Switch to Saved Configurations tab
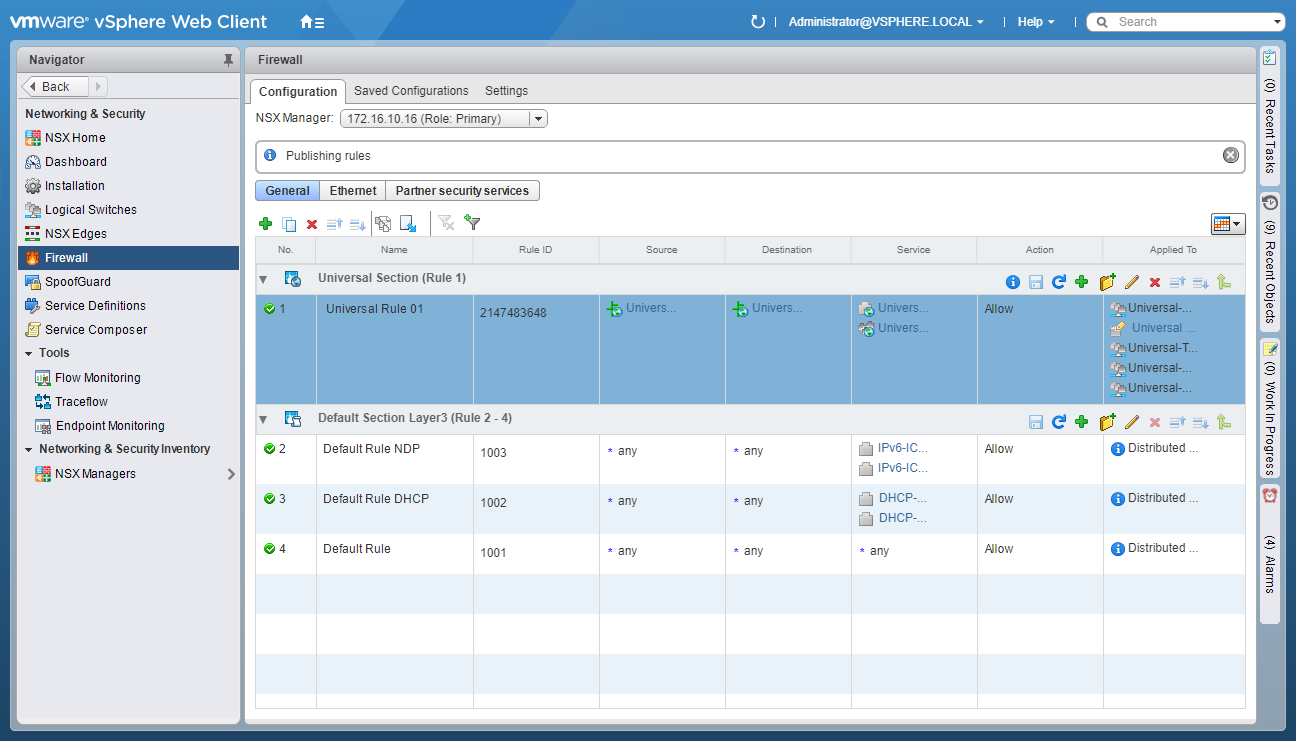 411,91
